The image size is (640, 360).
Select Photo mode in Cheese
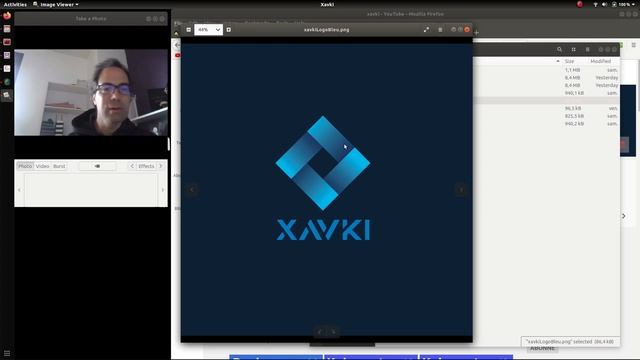pyautogui.click(x=25, y=166)
